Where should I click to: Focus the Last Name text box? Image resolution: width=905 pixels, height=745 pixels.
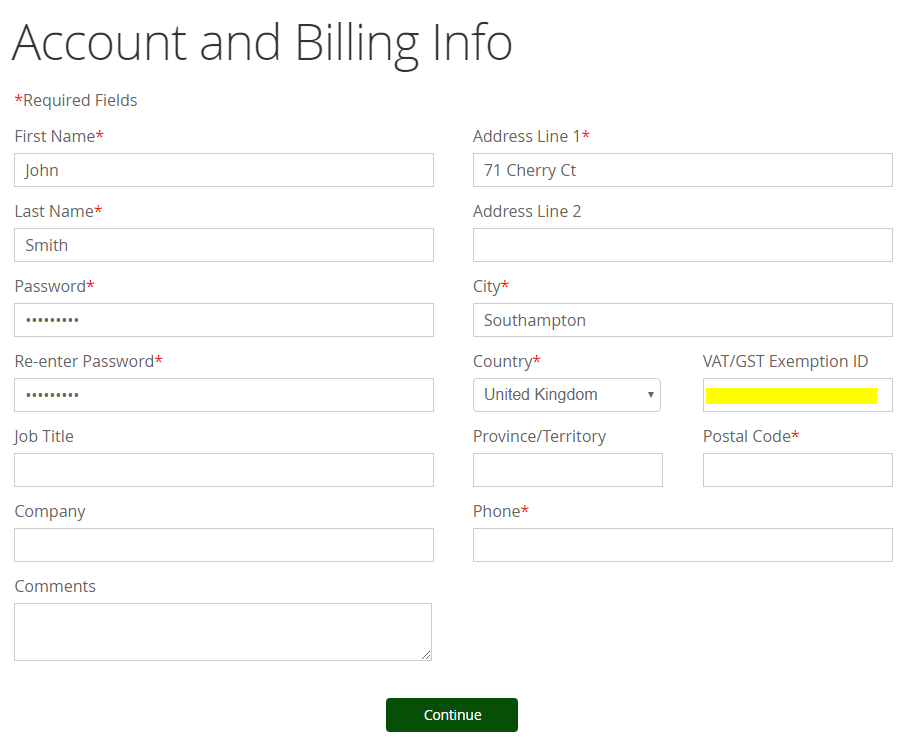point(223,245)
